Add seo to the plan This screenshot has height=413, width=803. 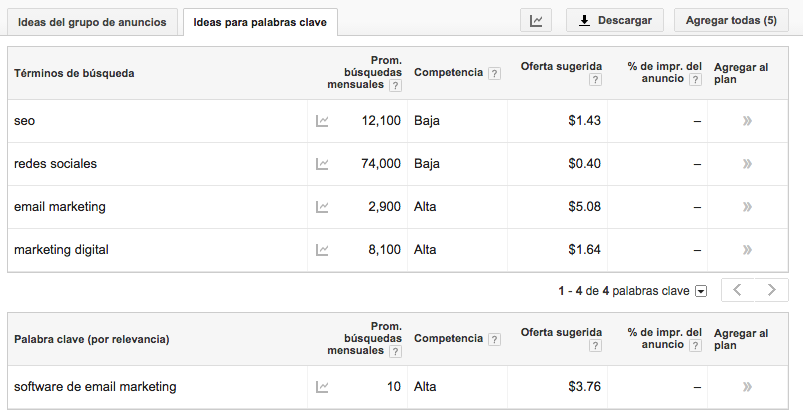tap(747, 121)
